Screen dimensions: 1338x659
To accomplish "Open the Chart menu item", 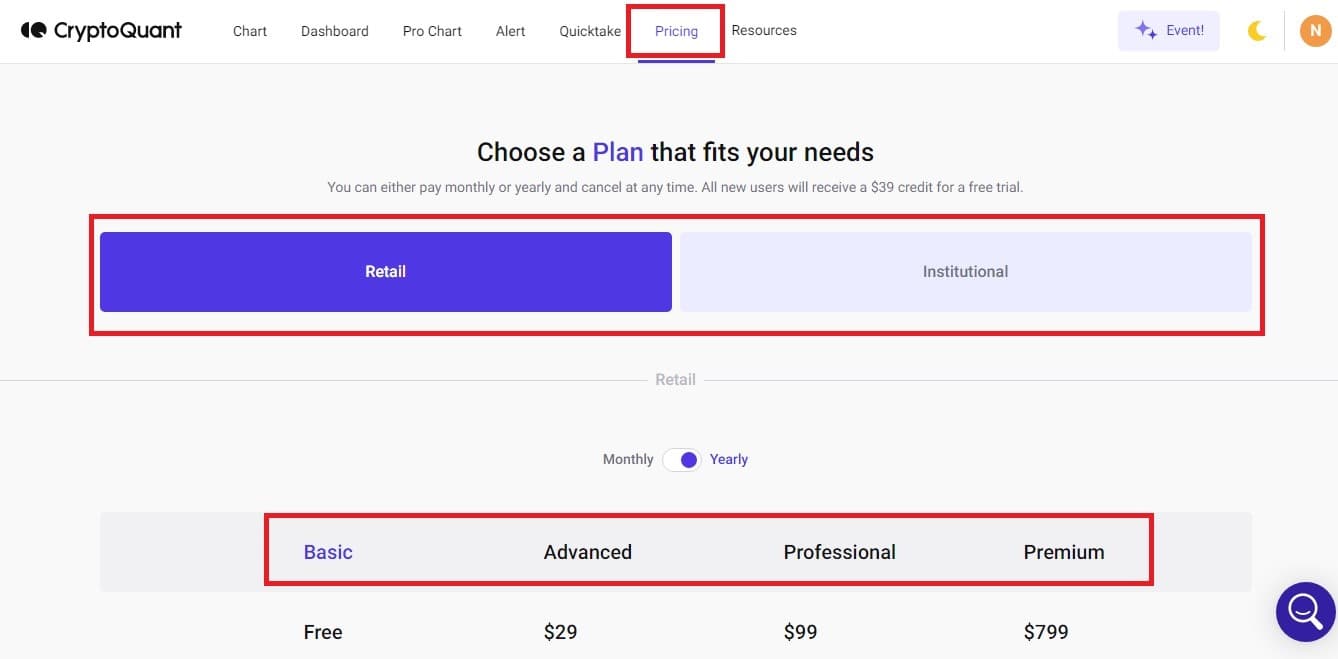I will click(x=250, y=31).
